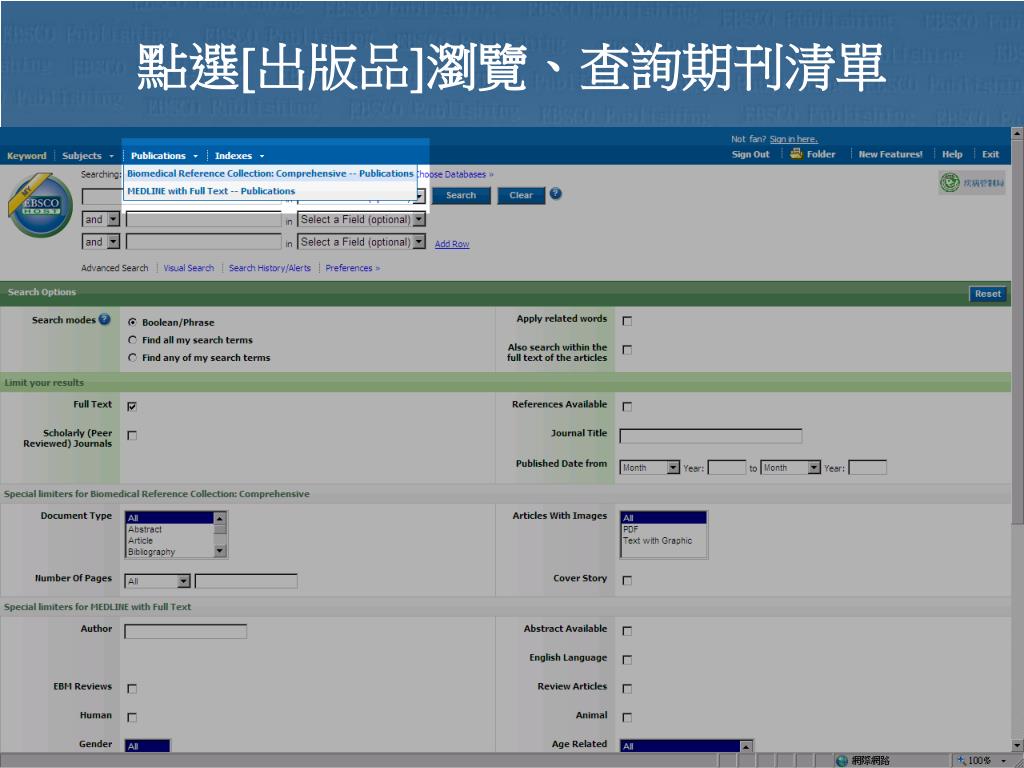Viewport: 1024px width, 768px height.
Task: Open second row and-operator dropdown
Action: [x=101, y=219]
